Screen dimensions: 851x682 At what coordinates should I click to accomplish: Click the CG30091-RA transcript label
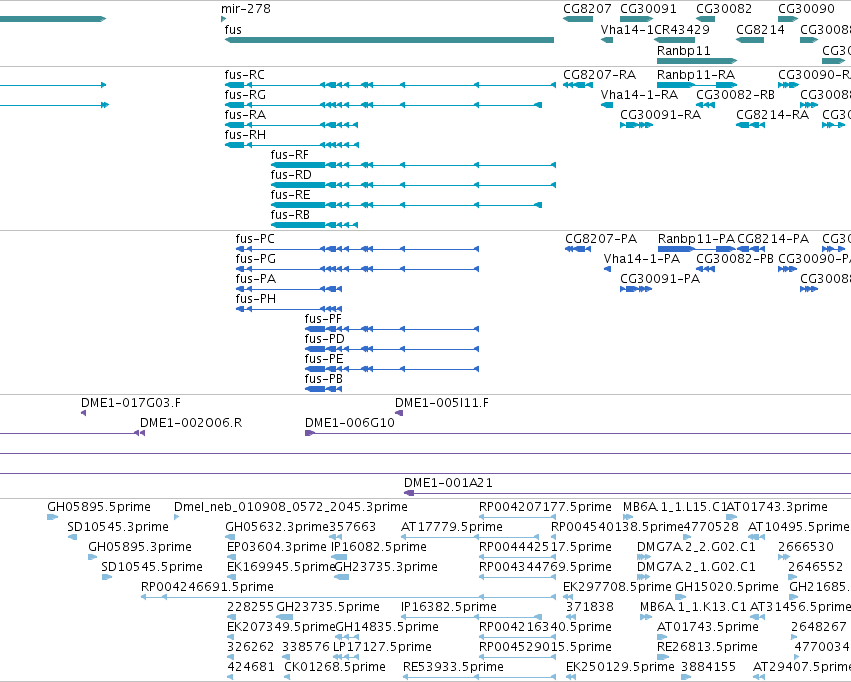[661, 114]
